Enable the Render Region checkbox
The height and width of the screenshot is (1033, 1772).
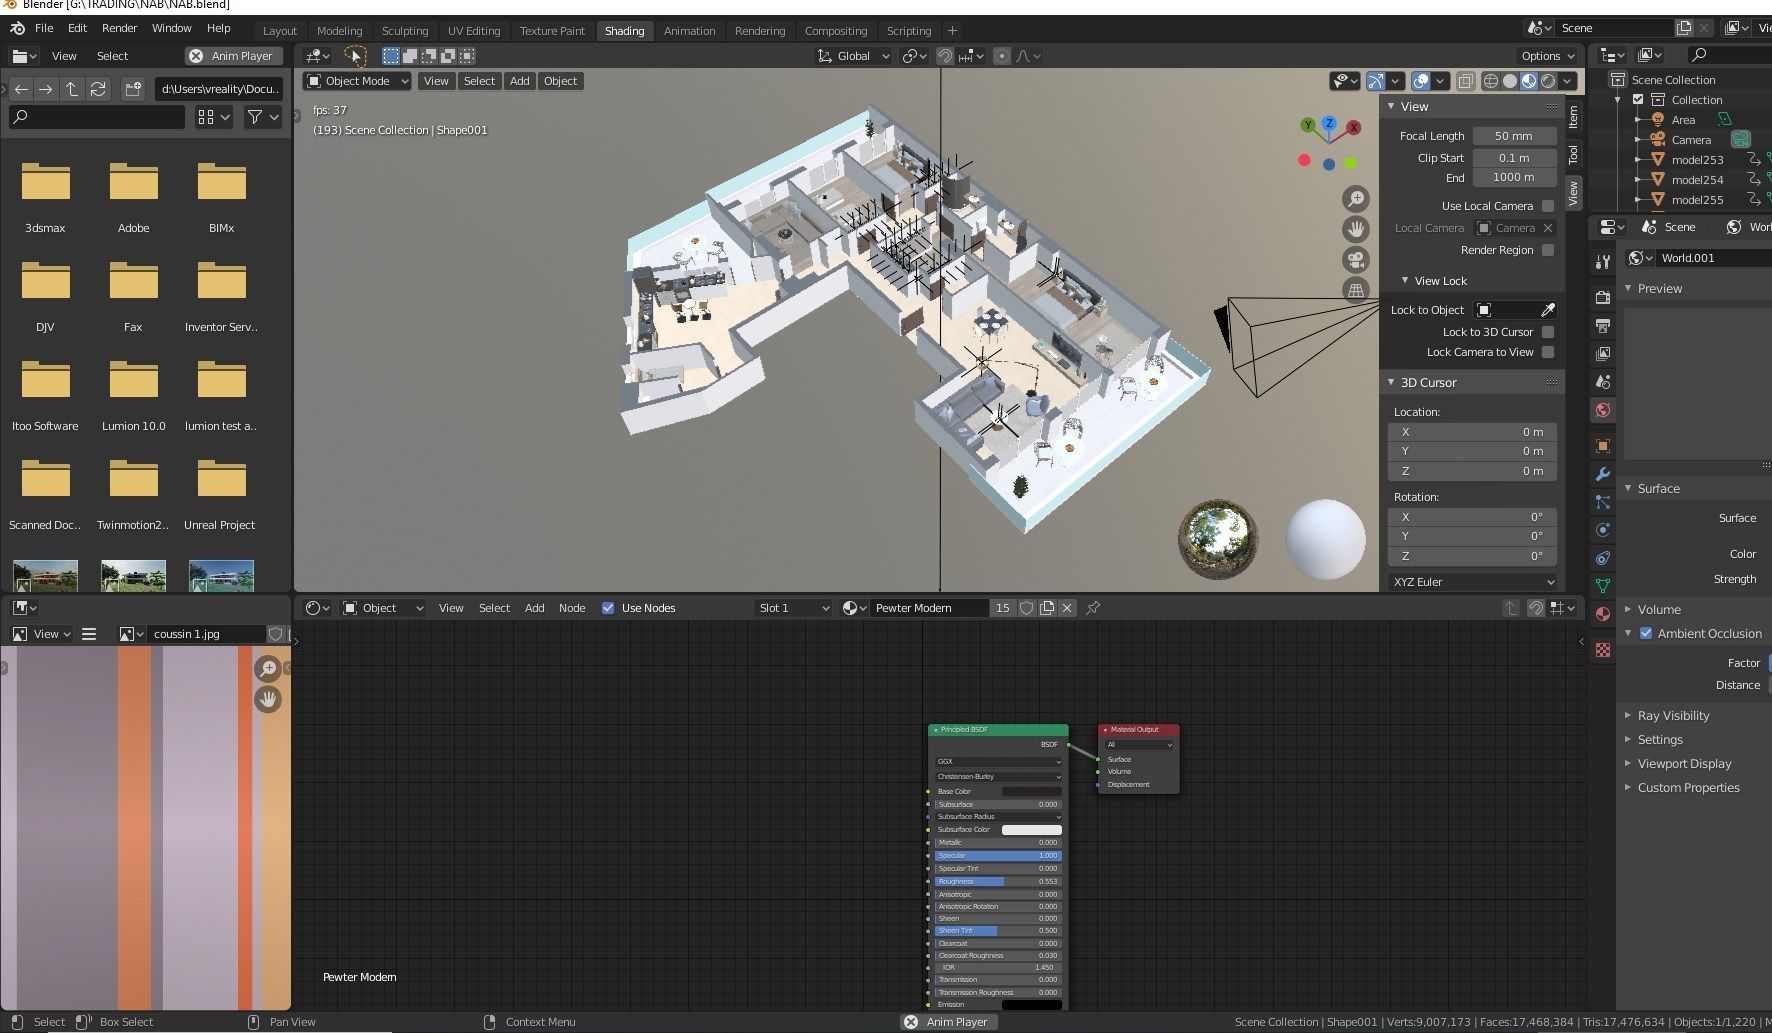1548,250
